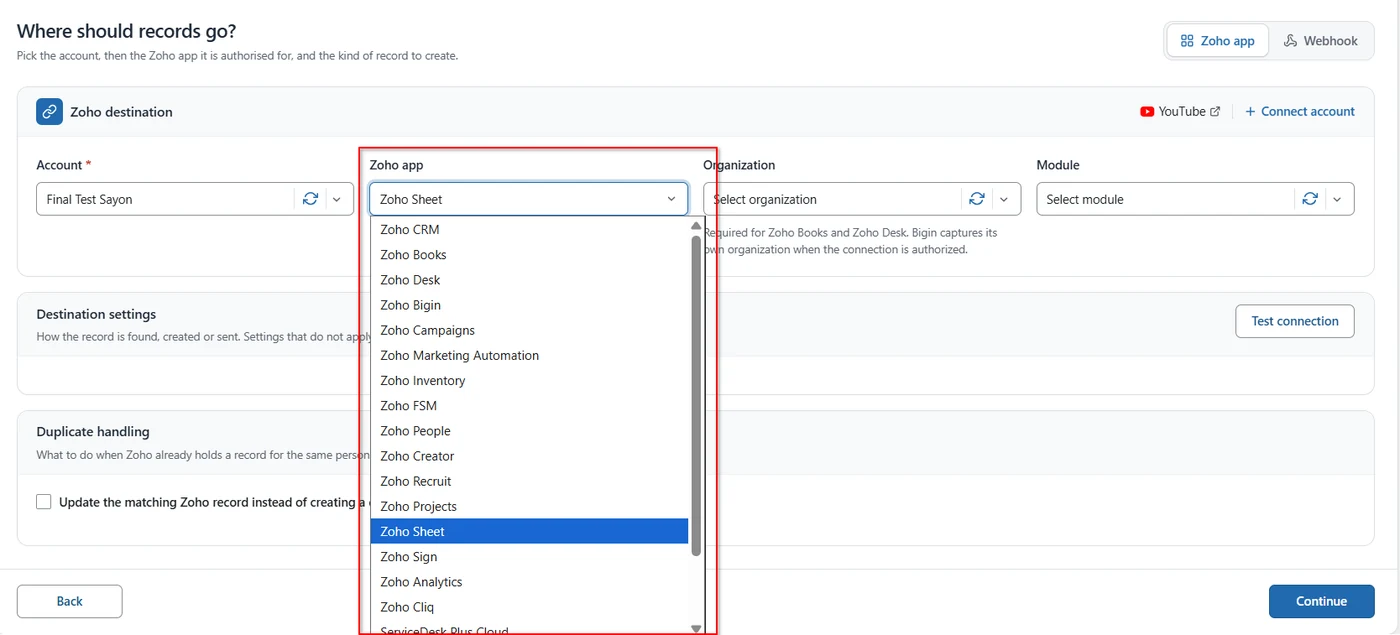
Task: Expand the Account dropdown arrow
Action: point(337,199)
